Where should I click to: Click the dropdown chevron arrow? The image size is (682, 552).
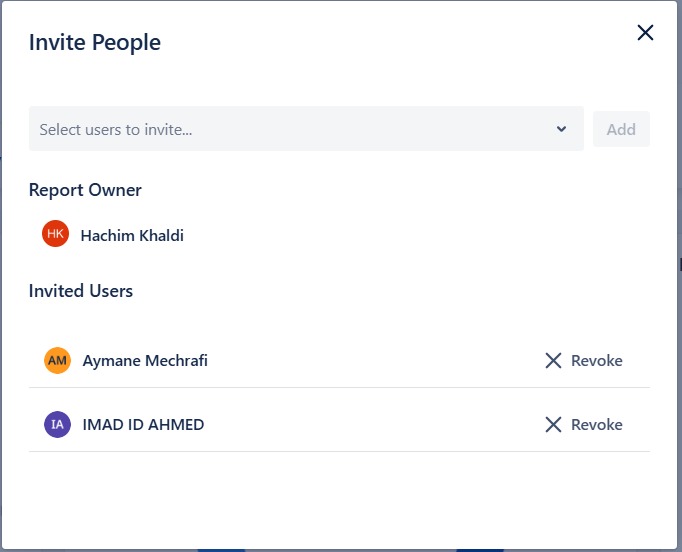coord(562,129)
